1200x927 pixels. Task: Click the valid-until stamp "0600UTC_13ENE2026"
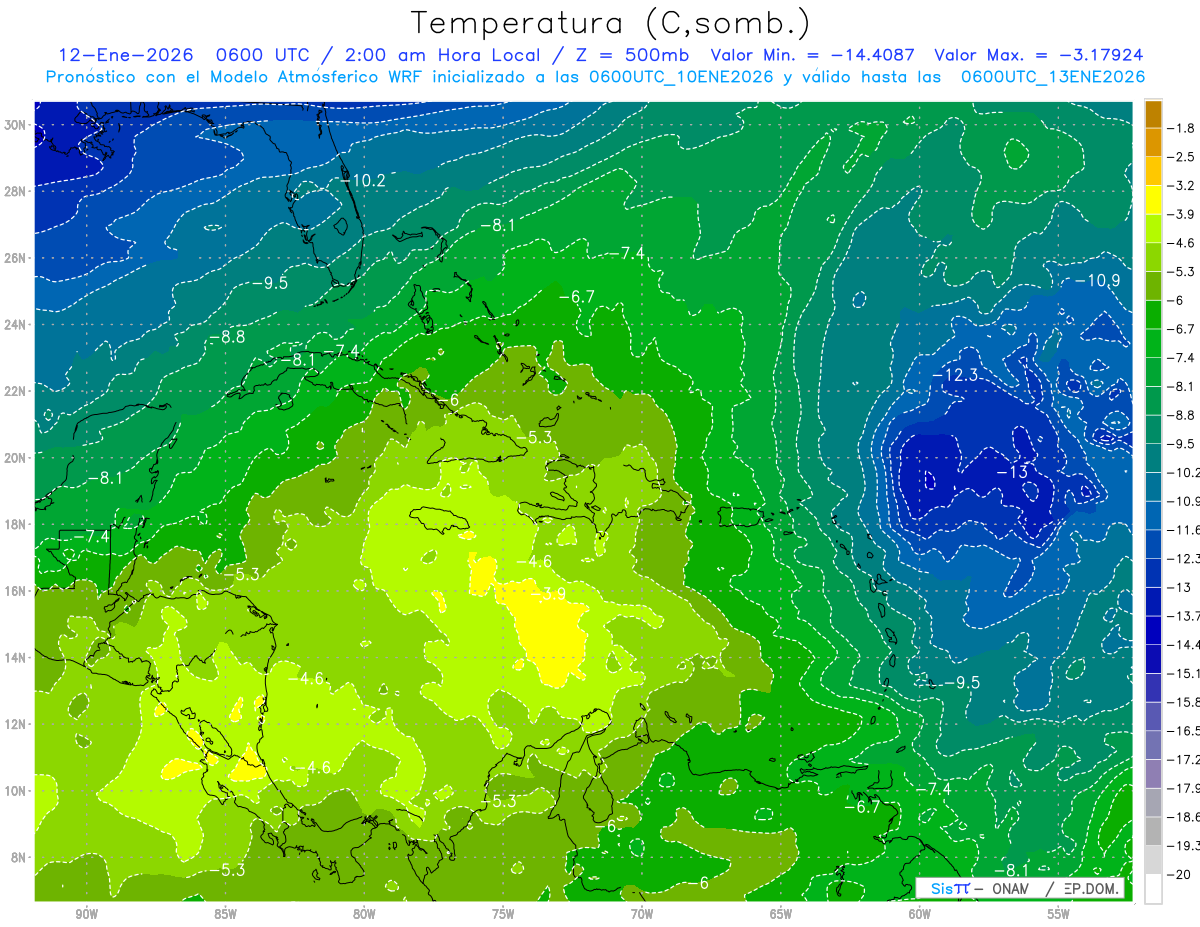click(1052, 77)
